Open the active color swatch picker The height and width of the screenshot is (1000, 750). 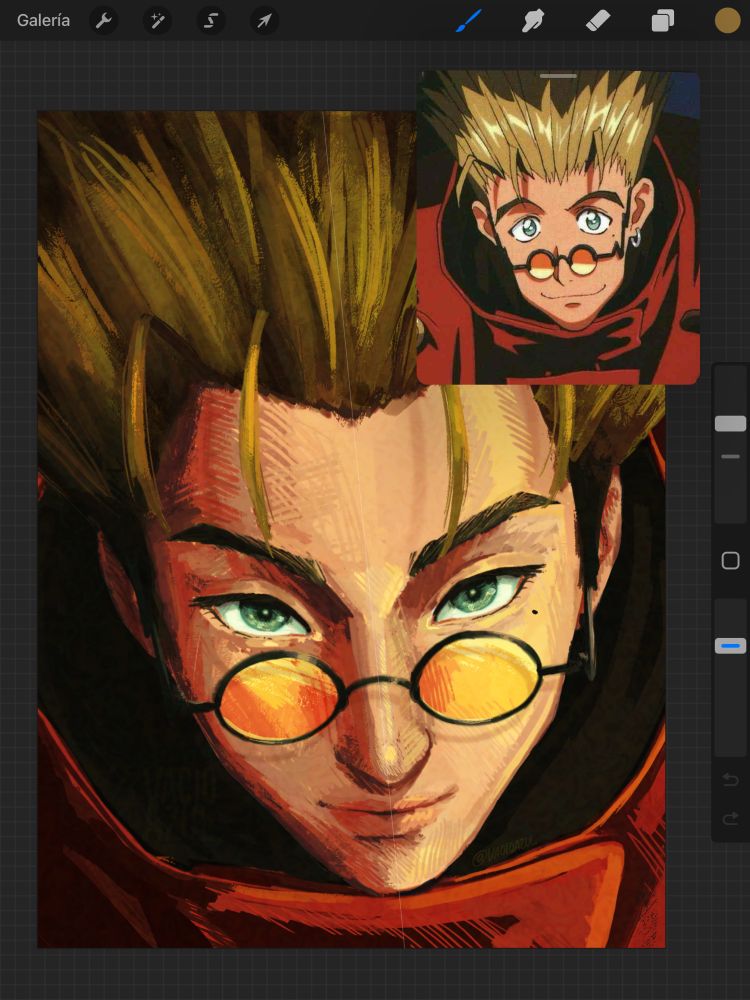click(727, 20)
